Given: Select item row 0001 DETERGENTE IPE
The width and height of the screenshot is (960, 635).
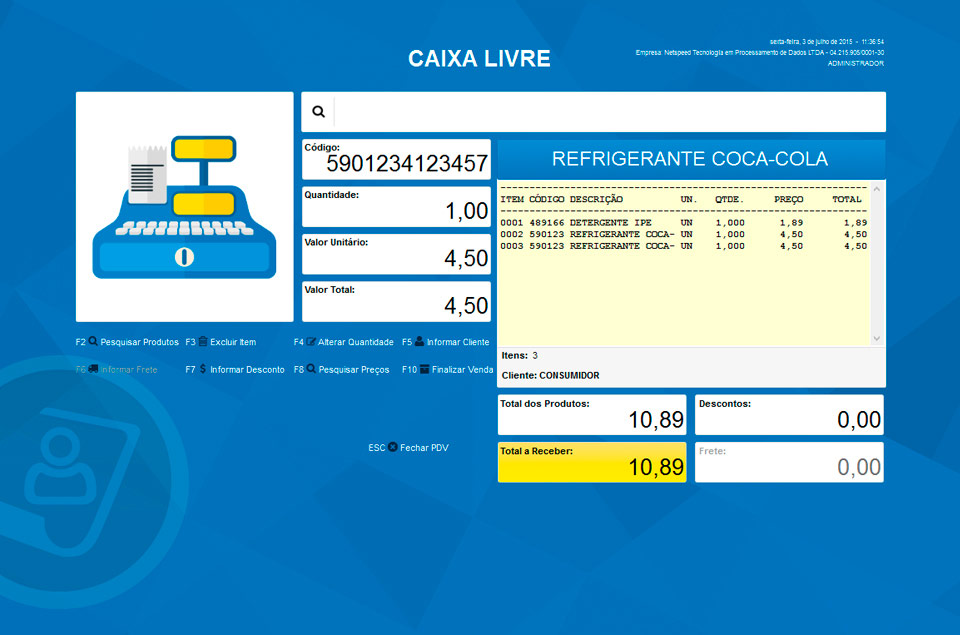Looking at the screenshot, I should pos(683,223).
